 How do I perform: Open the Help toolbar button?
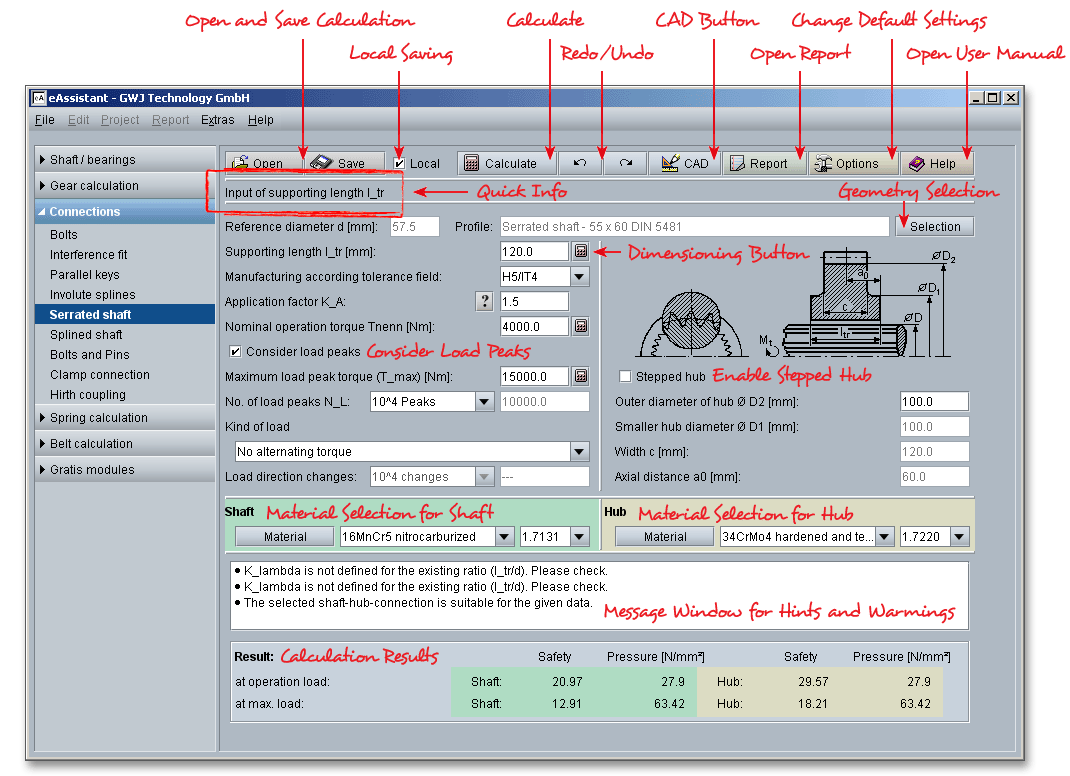tap(937, 163)
